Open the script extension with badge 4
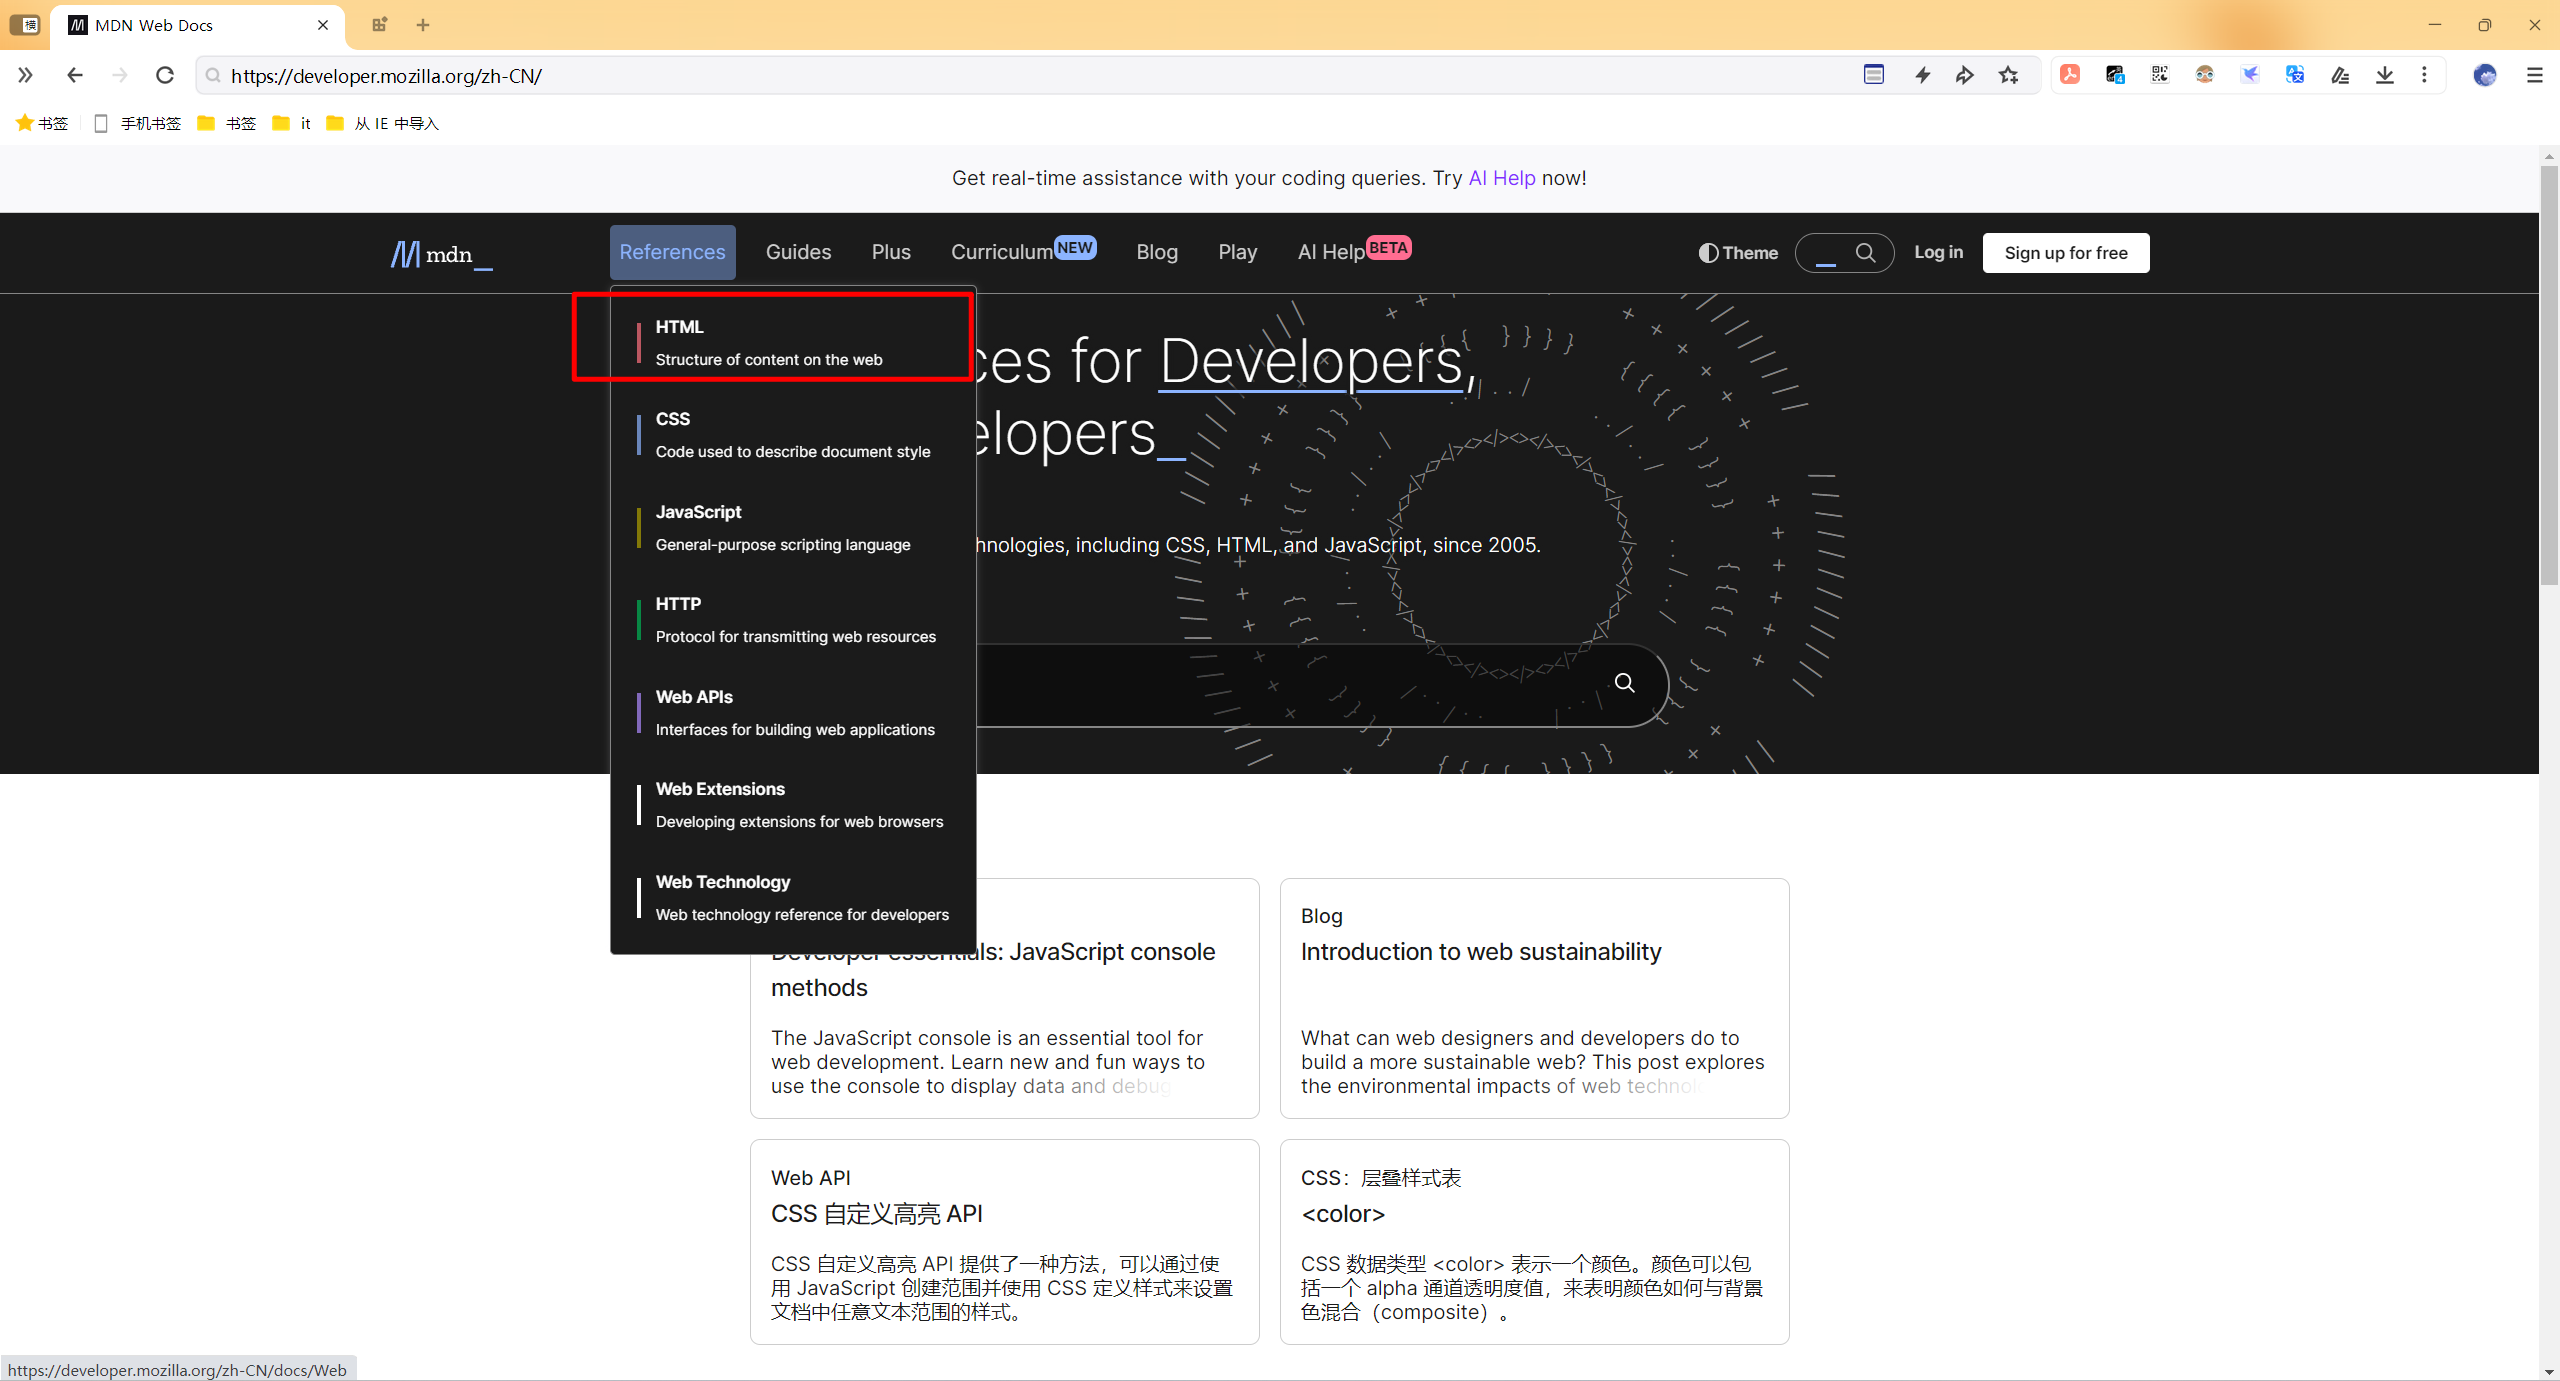Screen dimensions: 2560x1381 coord(2115,75)
